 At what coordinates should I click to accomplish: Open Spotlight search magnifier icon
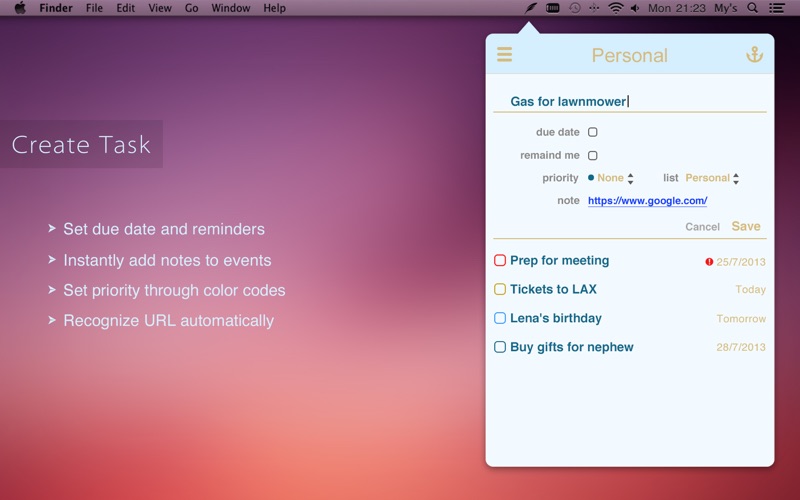coord(753,8)
